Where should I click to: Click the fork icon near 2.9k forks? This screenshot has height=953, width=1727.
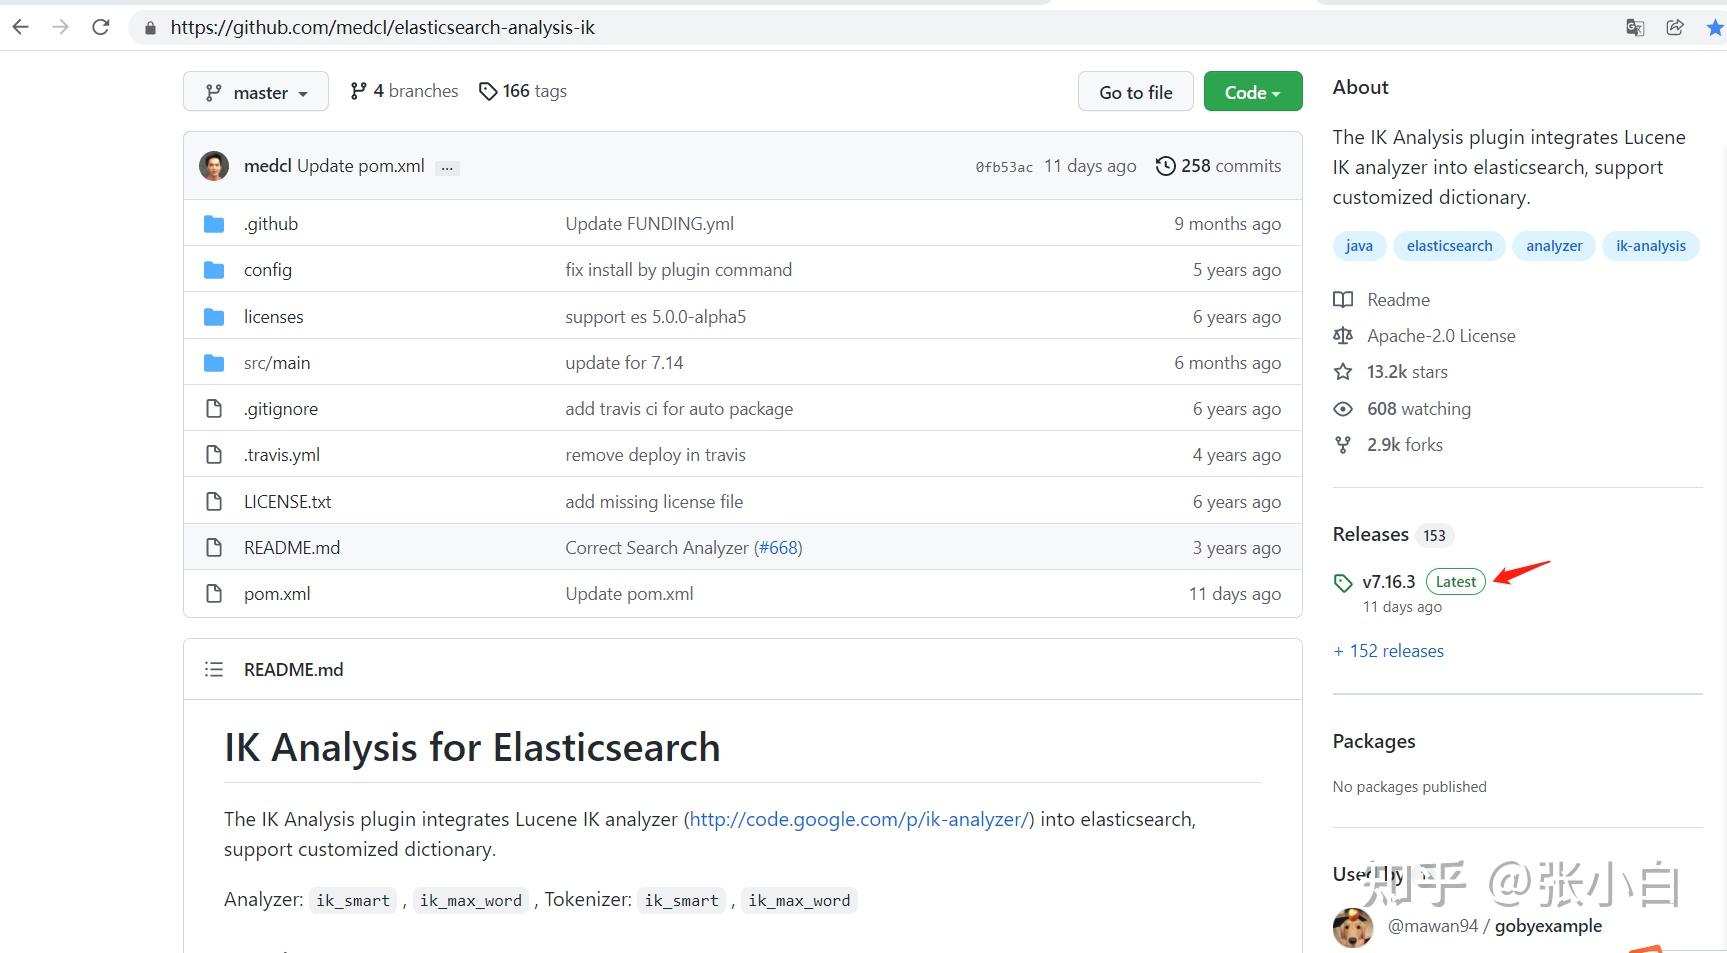point(1343,444)
